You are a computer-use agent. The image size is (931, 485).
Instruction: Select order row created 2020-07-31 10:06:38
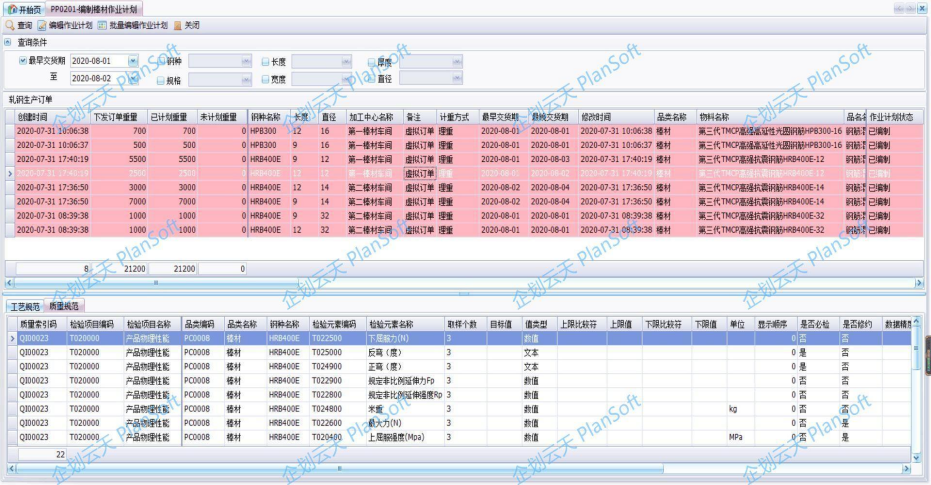(x=464, y=131)
